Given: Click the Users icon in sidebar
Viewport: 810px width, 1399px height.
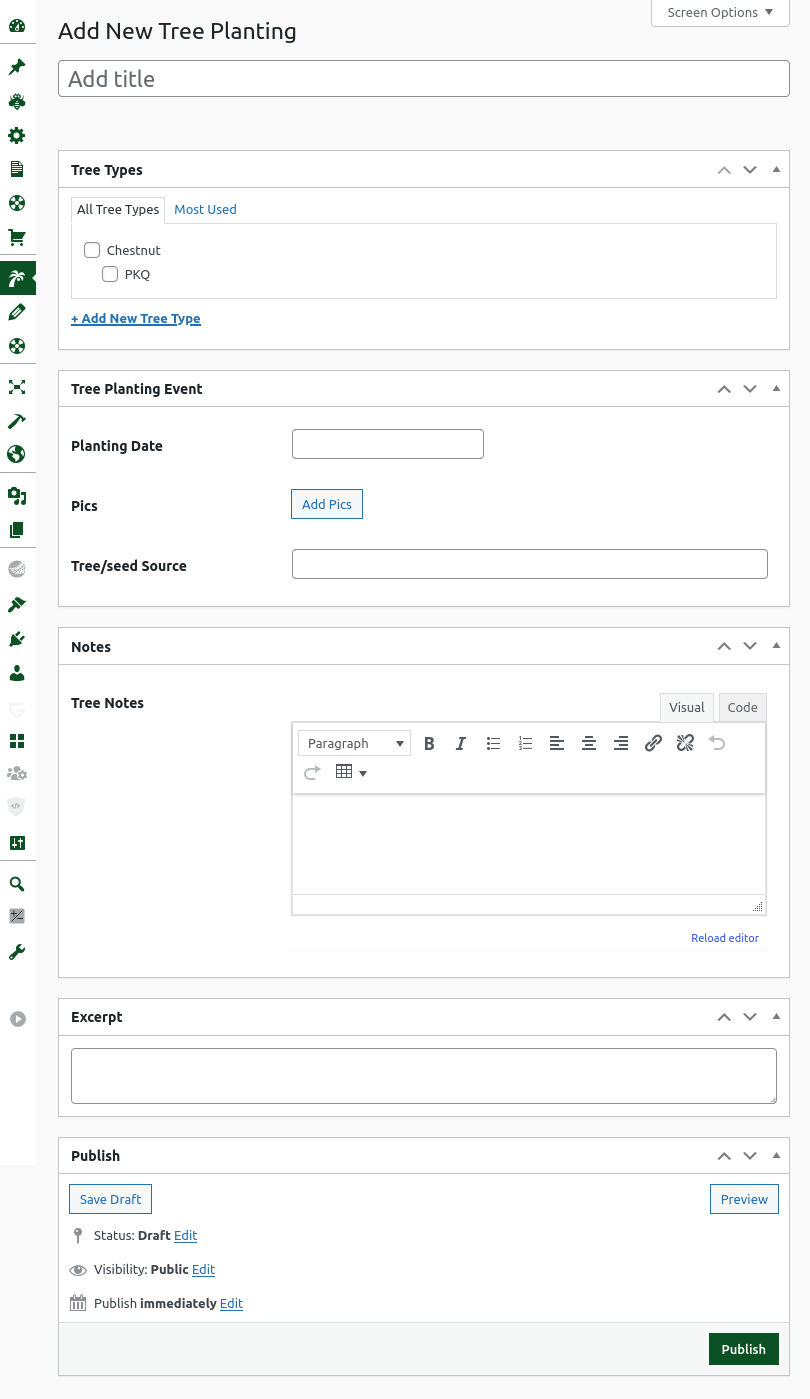Looking at the screenshot, I should tap(17, 673).
